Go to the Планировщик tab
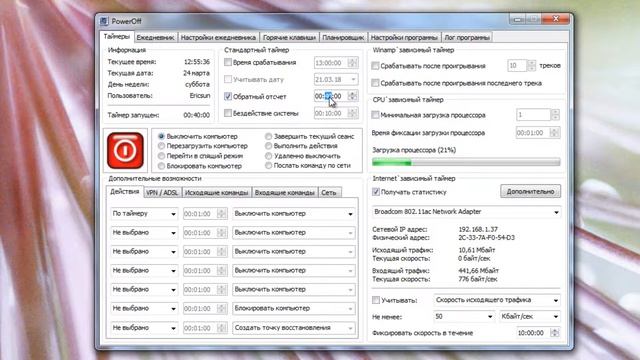The height and width of the screenshot is (360, 640). pos(343,38)
